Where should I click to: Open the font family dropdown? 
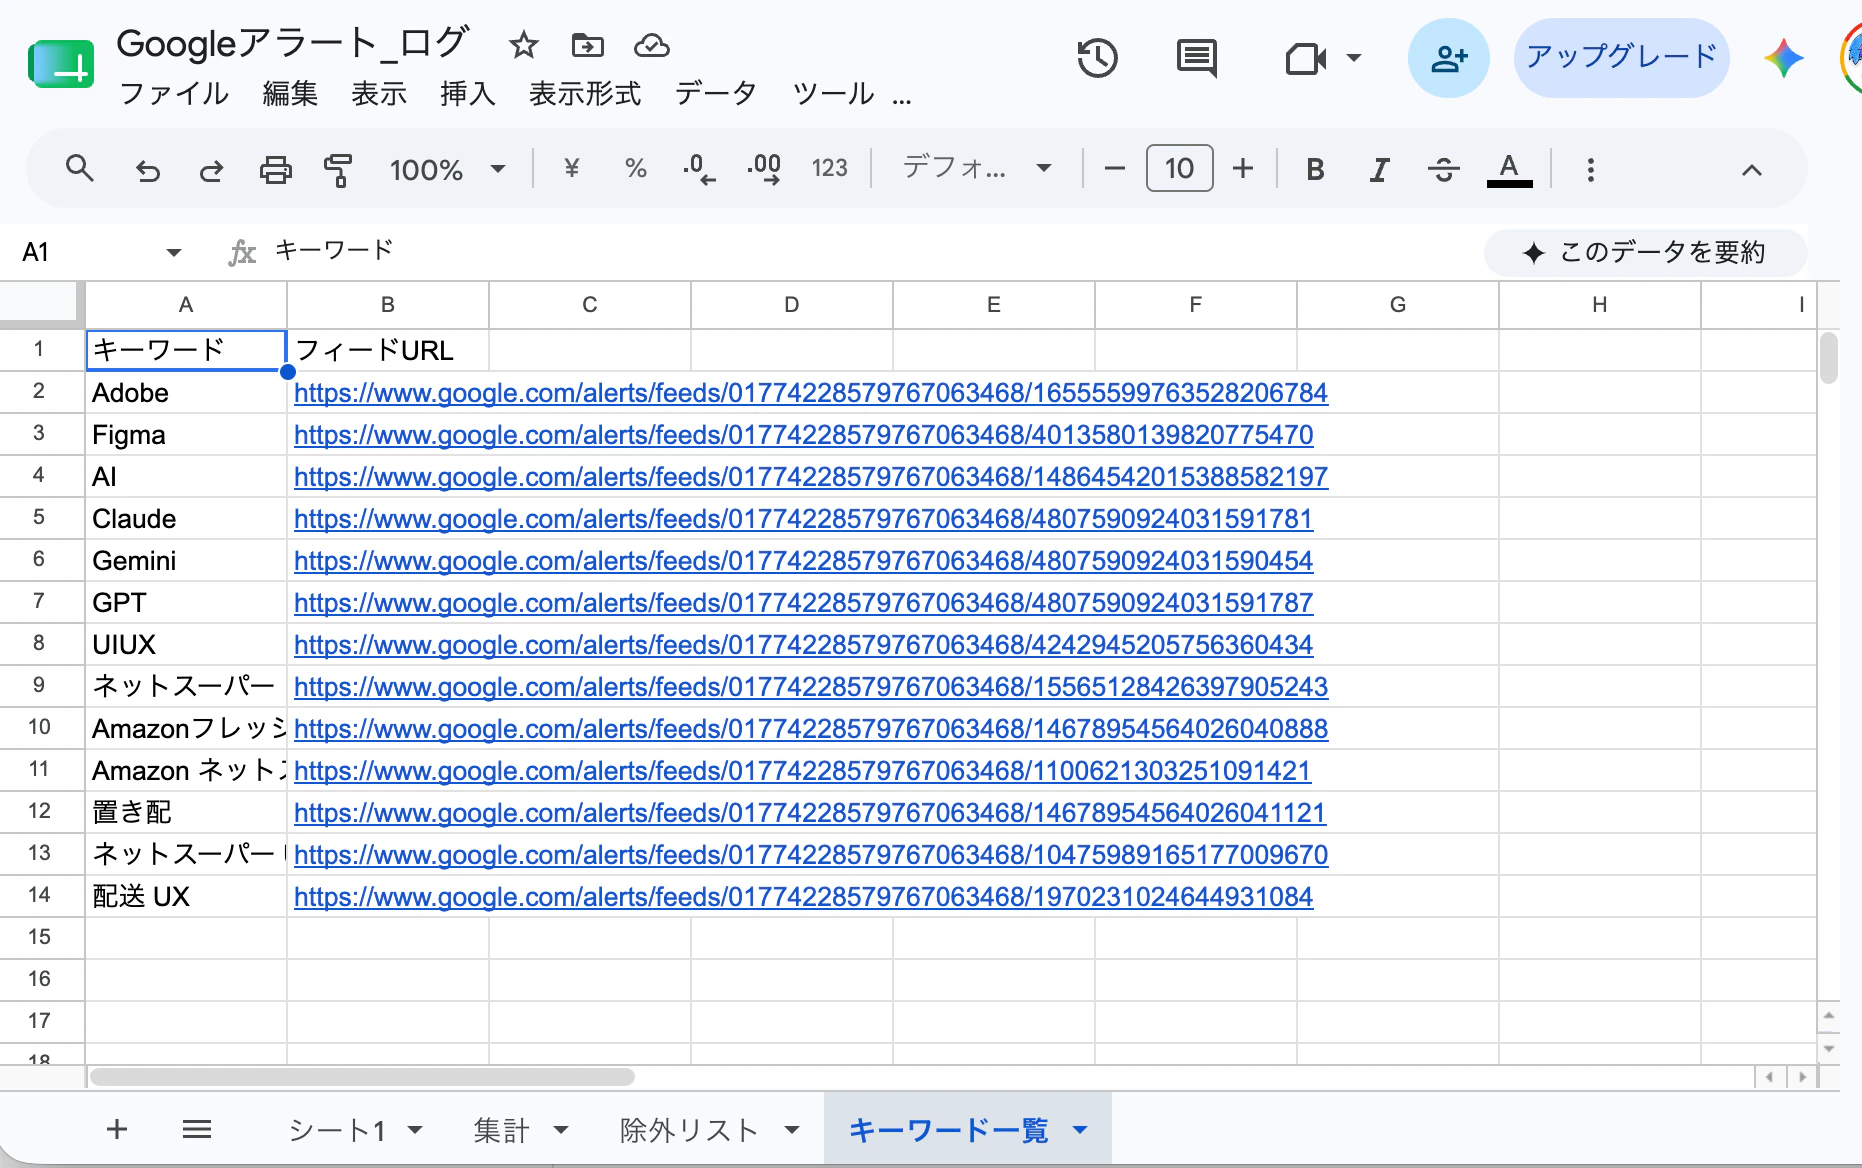[977, 167]
